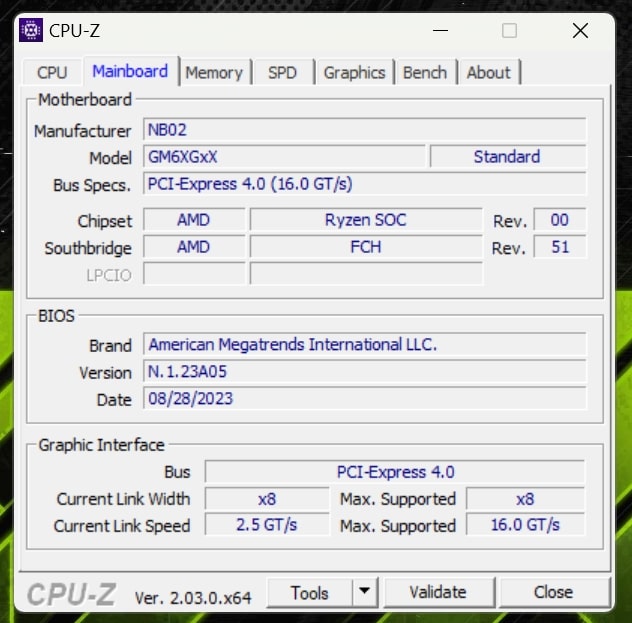Go to the SPD tab
This screenshot has height=623, width=632.
(282, 72)
